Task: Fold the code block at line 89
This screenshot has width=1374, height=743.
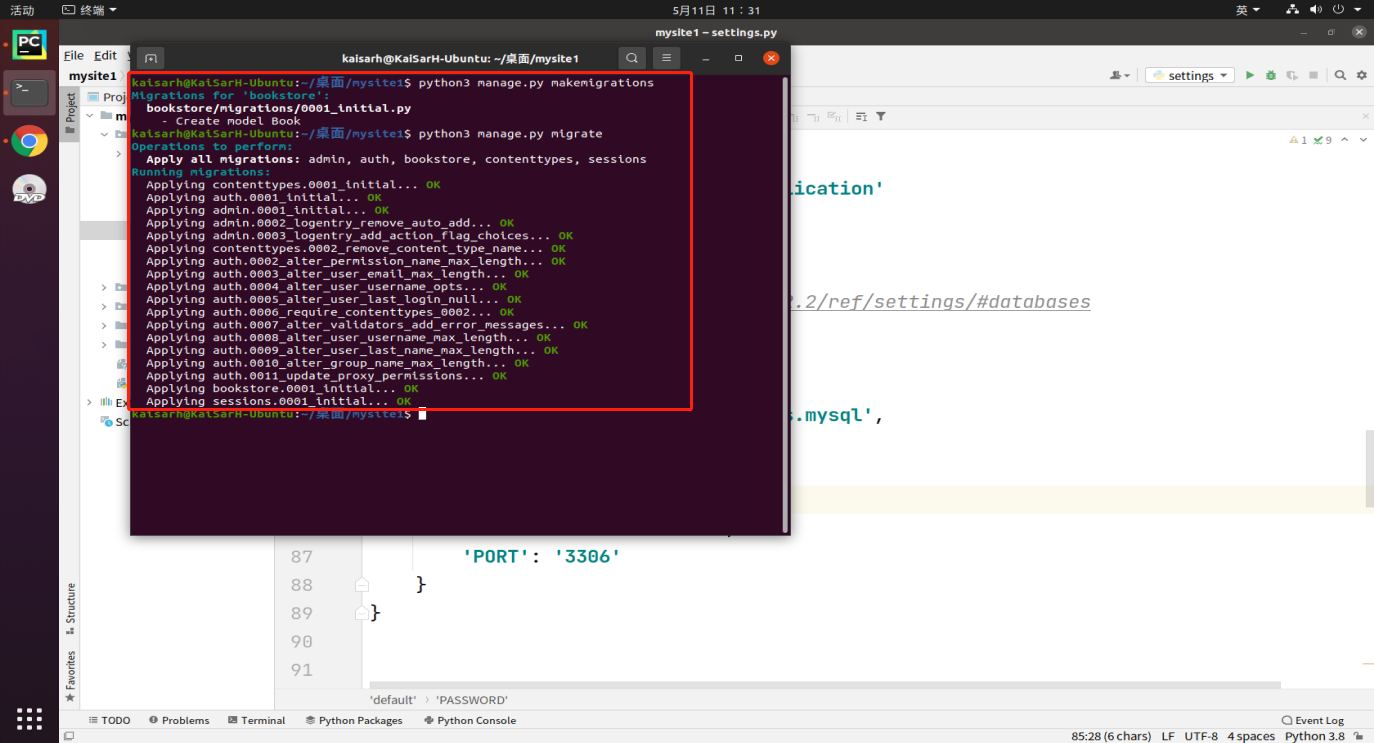Action: (x=362, y=613)
